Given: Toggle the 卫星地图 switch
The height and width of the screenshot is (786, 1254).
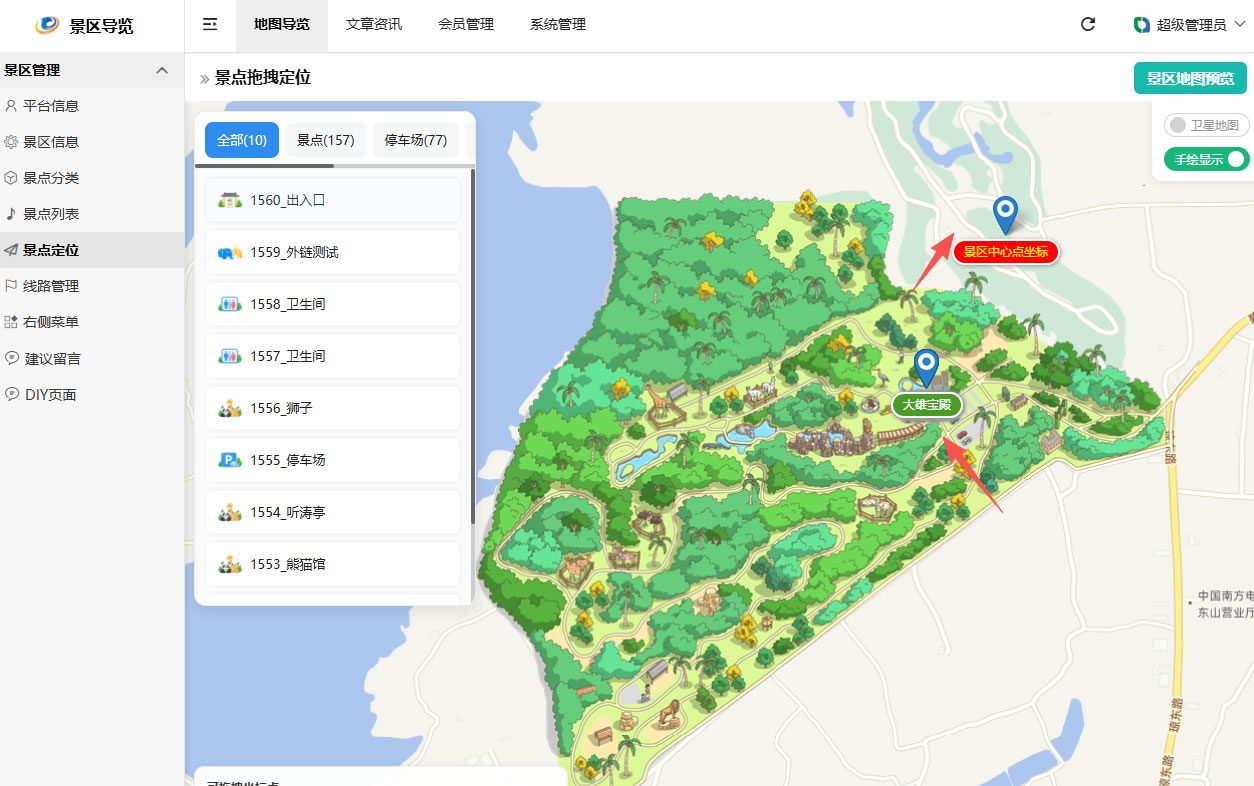Looking at the screenshot, I should 1206,125.
